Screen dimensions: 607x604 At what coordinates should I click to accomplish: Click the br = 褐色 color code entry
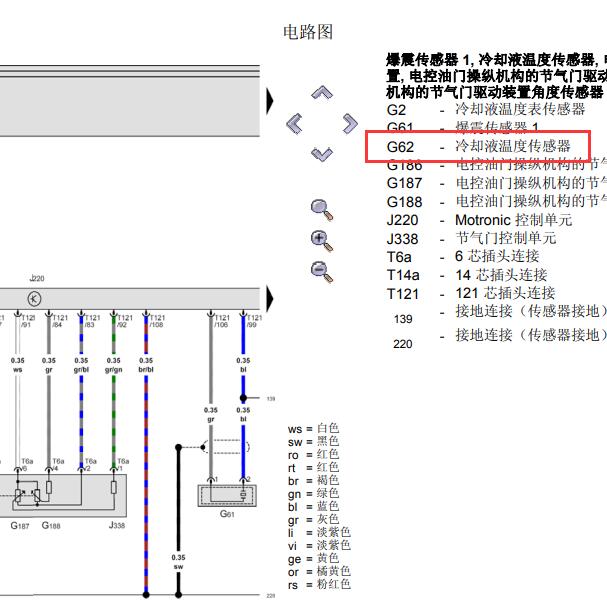(314, 480)
